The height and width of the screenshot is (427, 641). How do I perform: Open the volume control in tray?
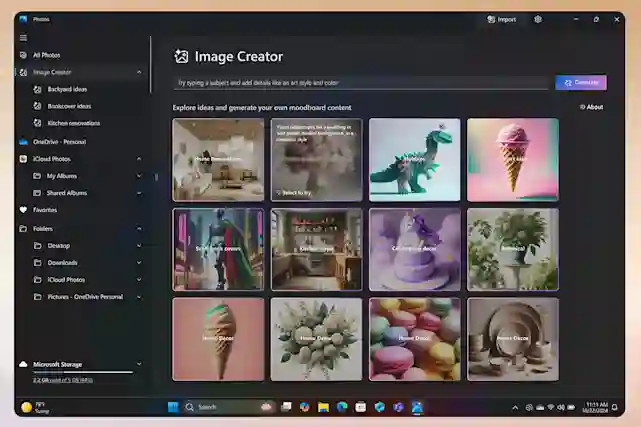pyautogui.click(x=561, y=407)
